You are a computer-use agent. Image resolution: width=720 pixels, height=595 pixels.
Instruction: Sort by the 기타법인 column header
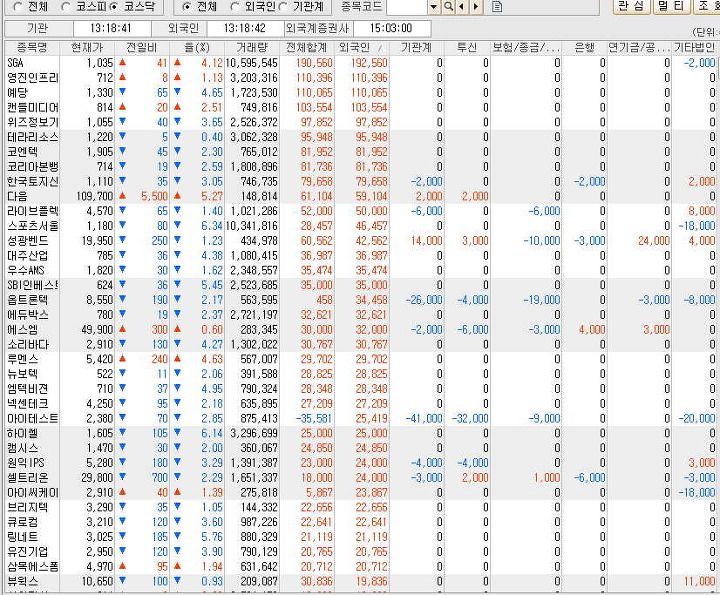click(694, 47)
